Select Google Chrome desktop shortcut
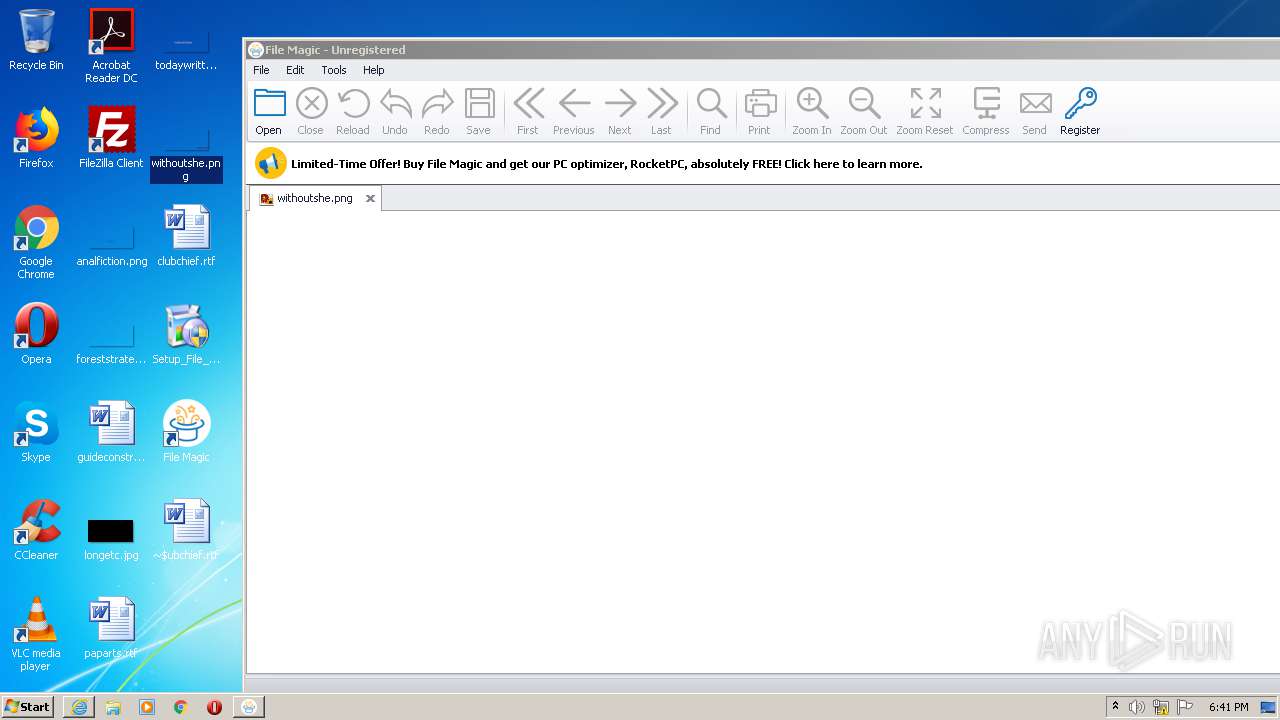The image size is (1280, 720). tap(36, 242)
